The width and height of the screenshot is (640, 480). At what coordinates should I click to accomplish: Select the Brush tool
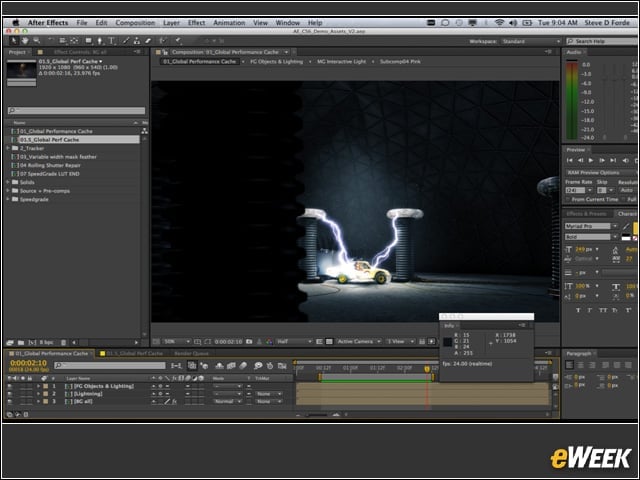click(x=126, y=41)
